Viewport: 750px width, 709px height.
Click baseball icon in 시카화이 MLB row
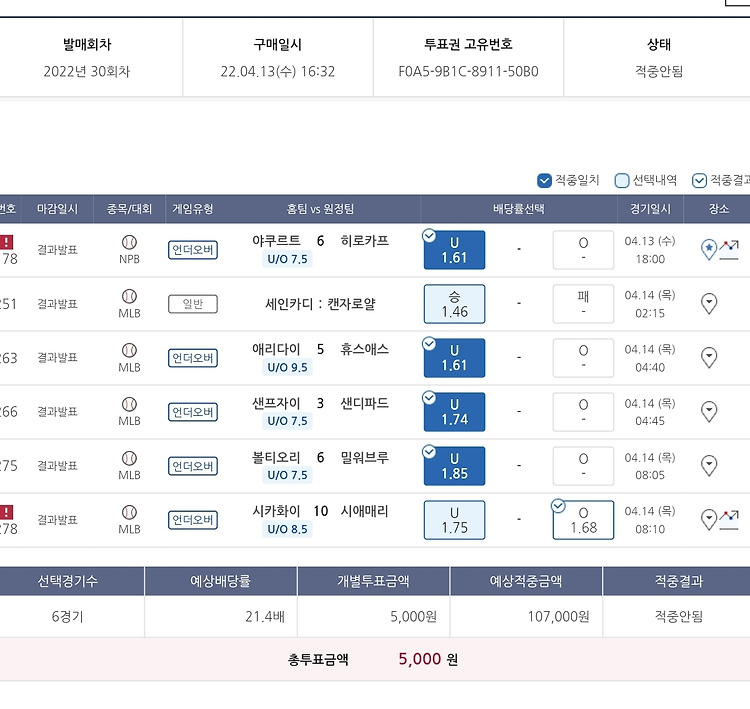coord(129,512)
